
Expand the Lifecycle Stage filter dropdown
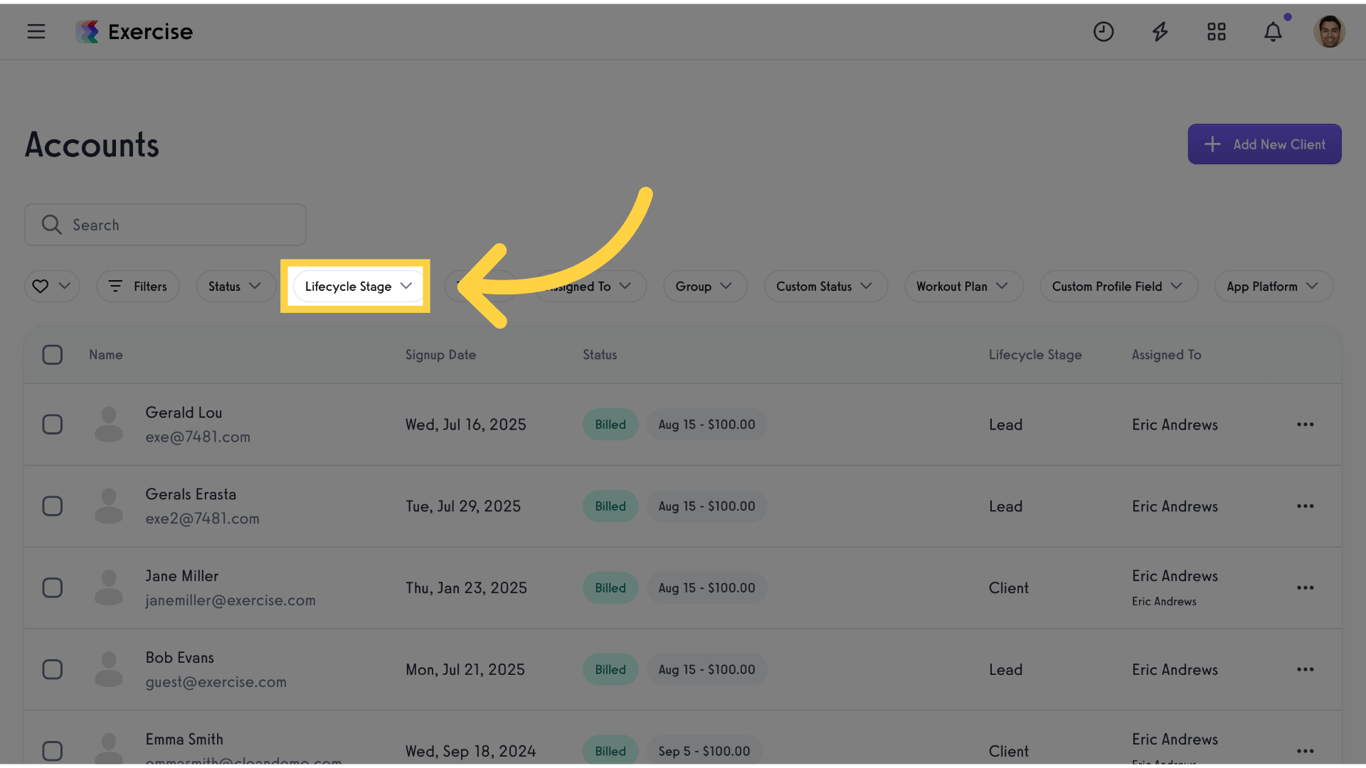coord(358,286)
